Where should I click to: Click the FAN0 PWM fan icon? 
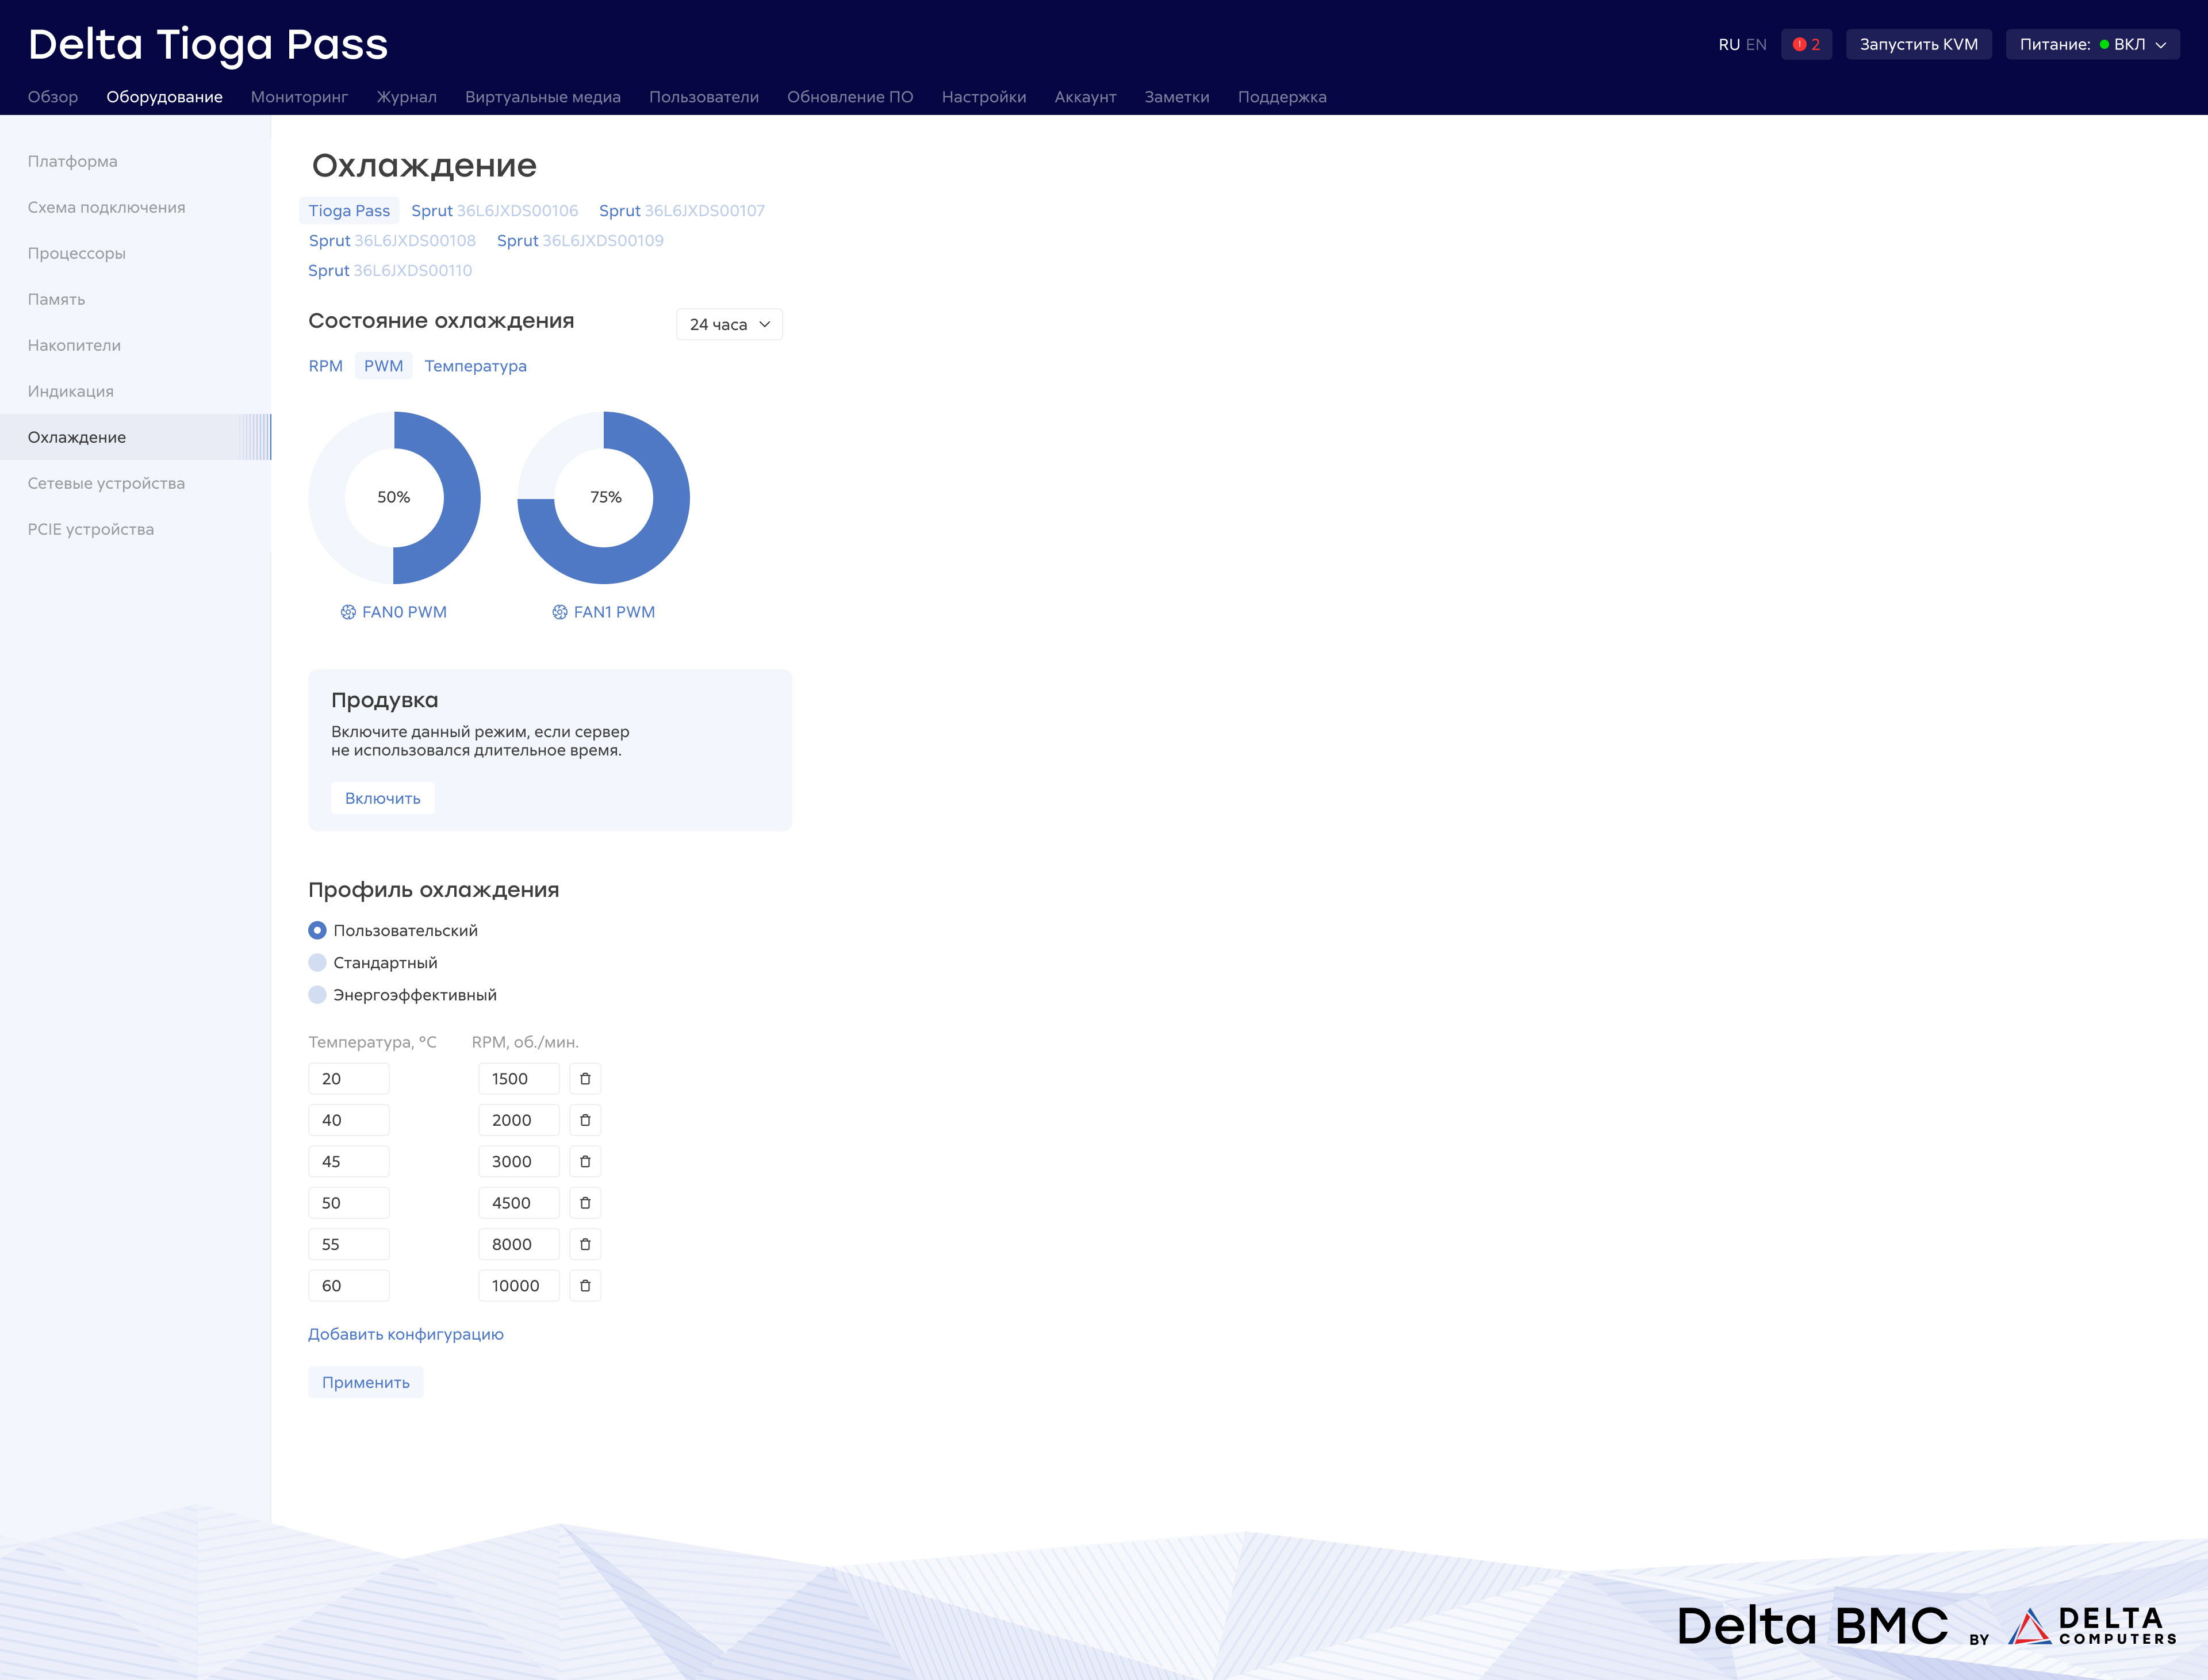point(348,612)
